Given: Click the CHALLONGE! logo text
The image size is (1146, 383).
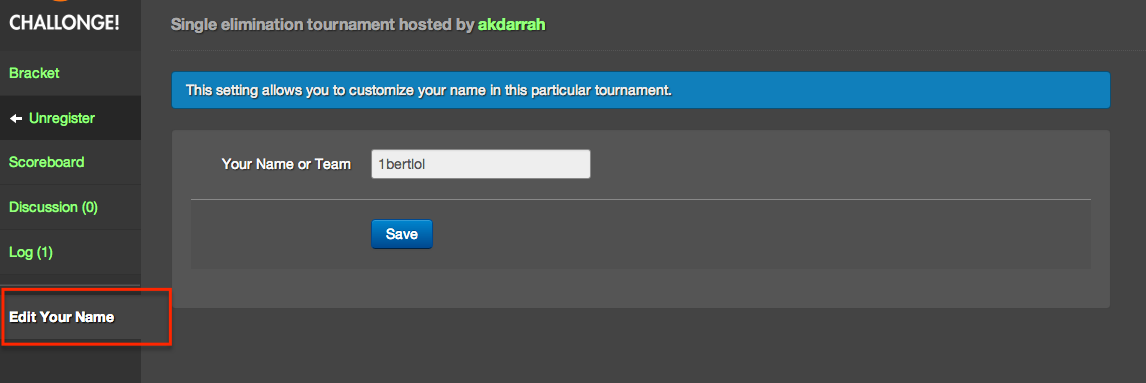Looking at the screenshot, I should click(64, 23).
